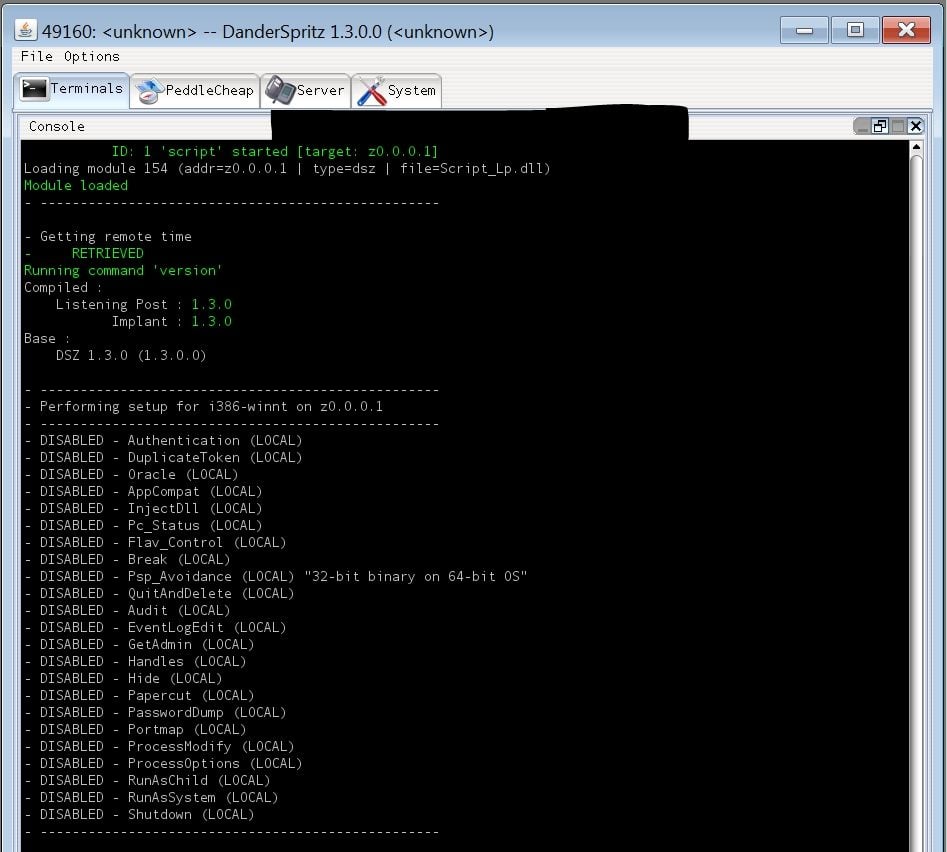Open the Server tab
This screenshot has width=947, height=852.
(305, 91)
